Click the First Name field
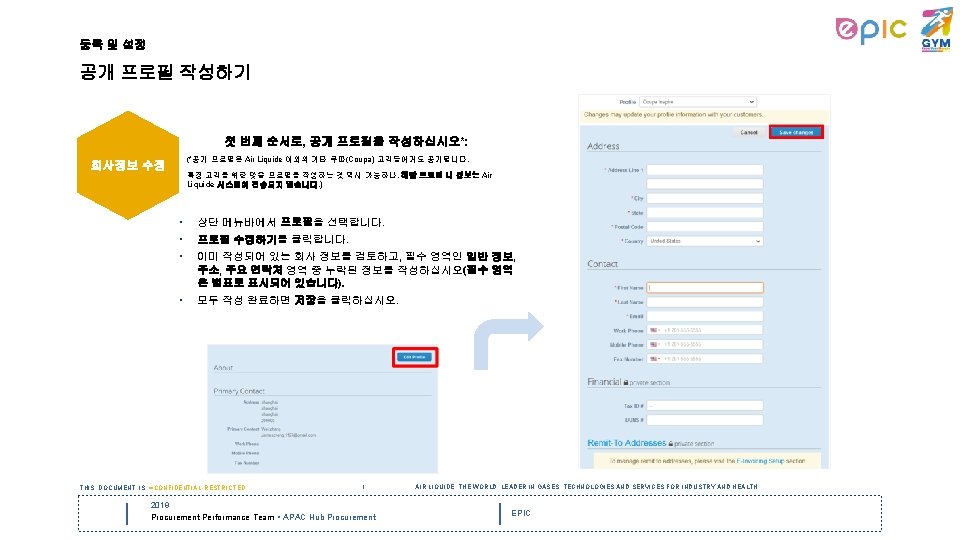 [705, 287]
